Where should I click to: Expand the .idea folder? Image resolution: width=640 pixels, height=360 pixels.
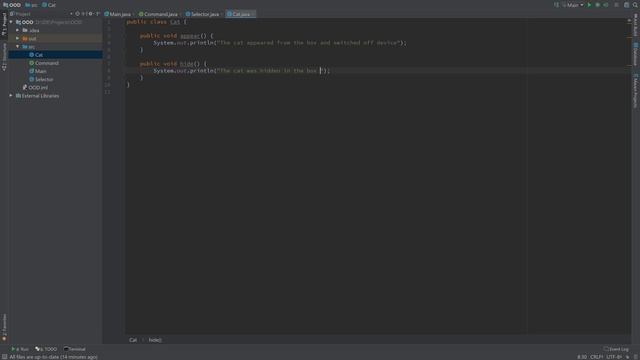pos(18,30)
